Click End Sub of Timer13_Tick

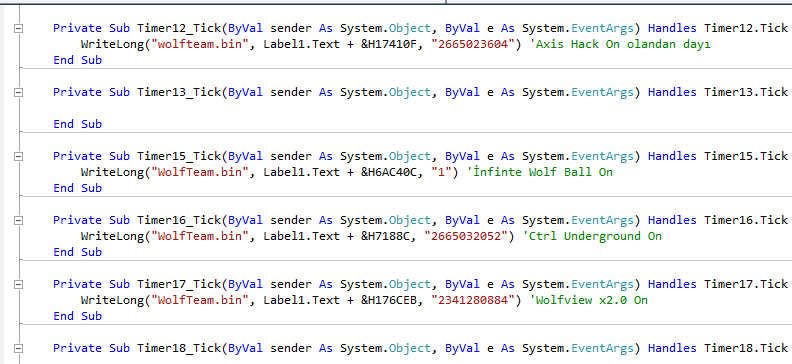78,124
